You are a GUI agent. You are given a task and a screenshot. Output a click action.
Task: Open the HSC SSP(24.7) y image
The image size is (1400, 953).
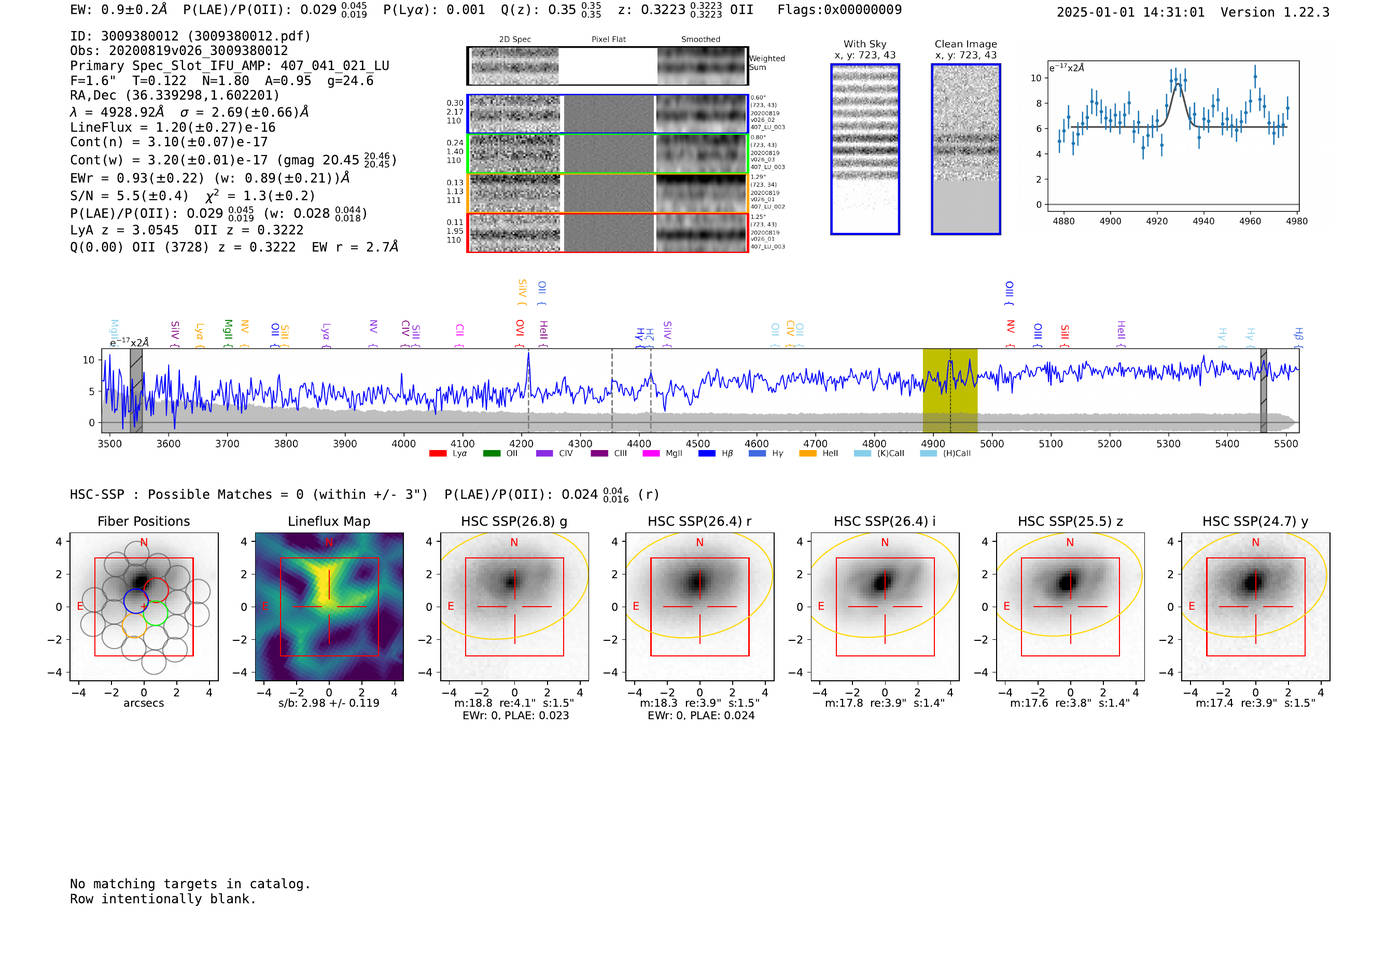click(1256, 607)
